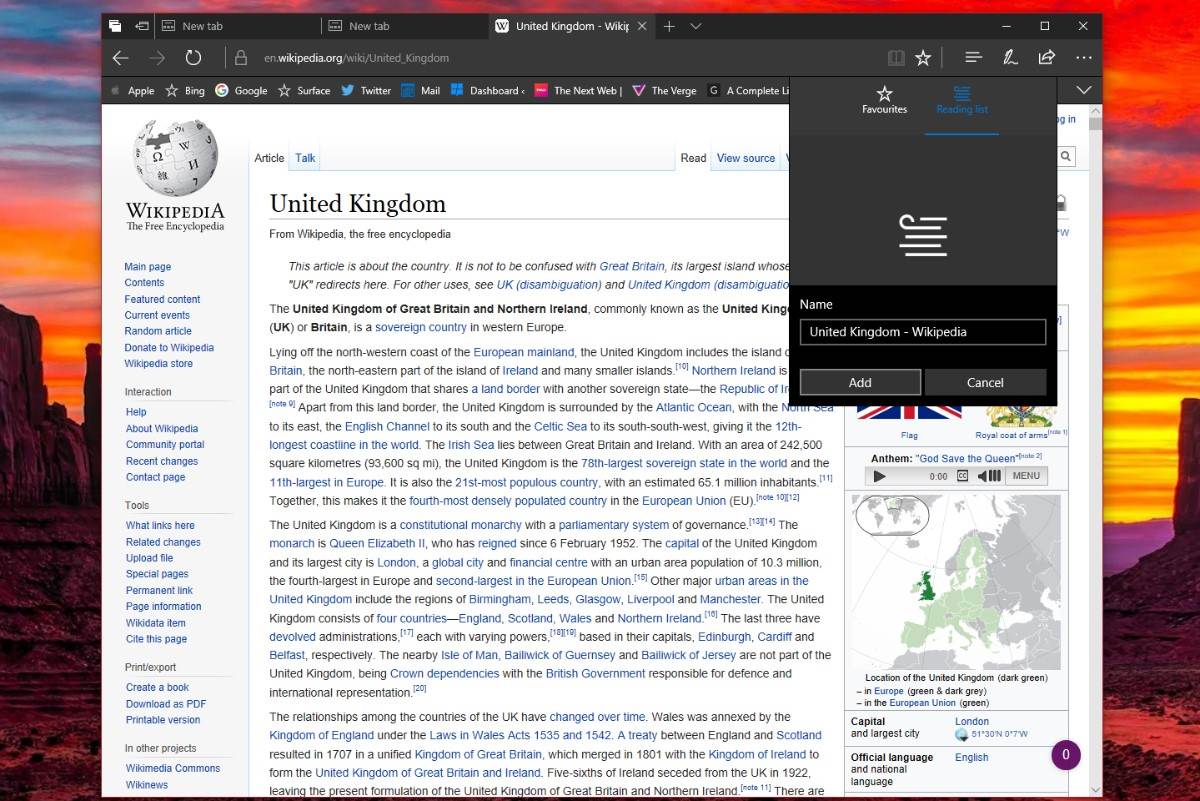Open the Hub three-lines icon

click(x=973, y=58)
